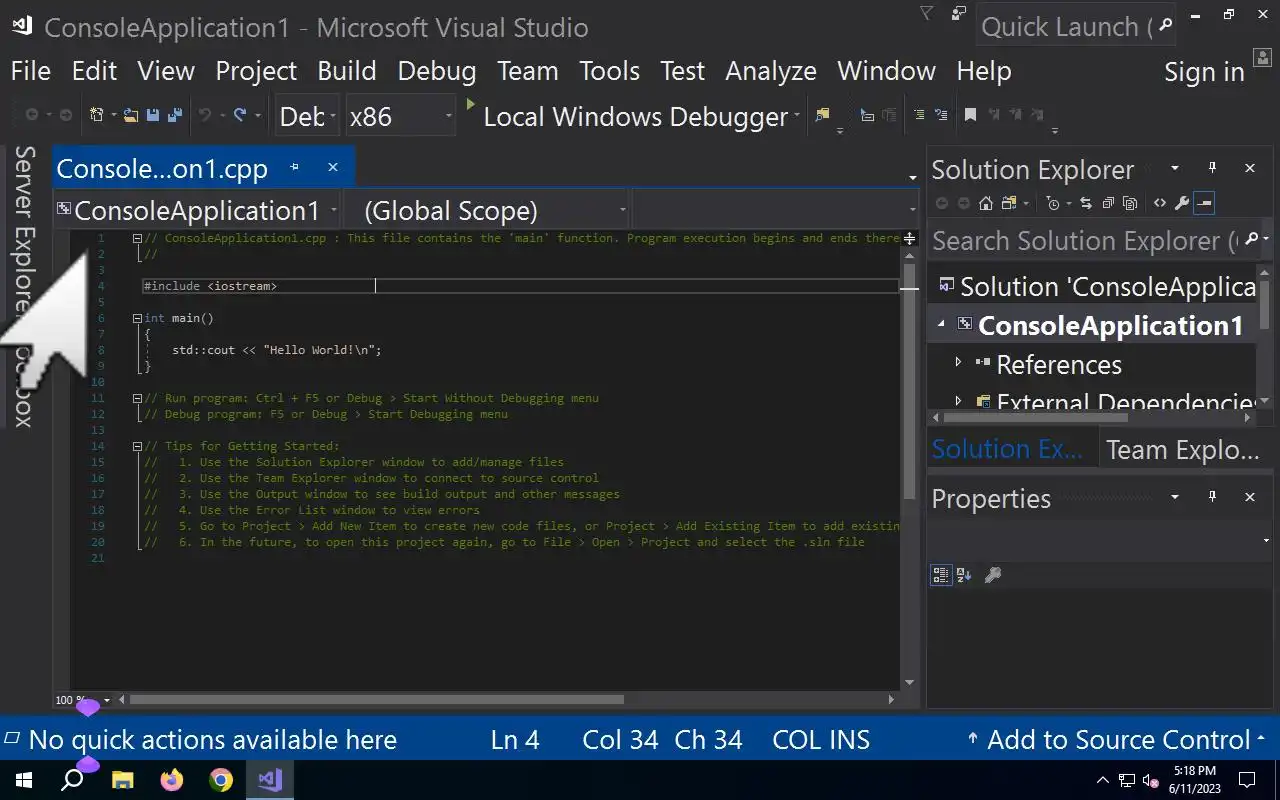1280x800 pixels.
Task: Click the Find in Files toolbar icon
Action: (x=822, y=116)
